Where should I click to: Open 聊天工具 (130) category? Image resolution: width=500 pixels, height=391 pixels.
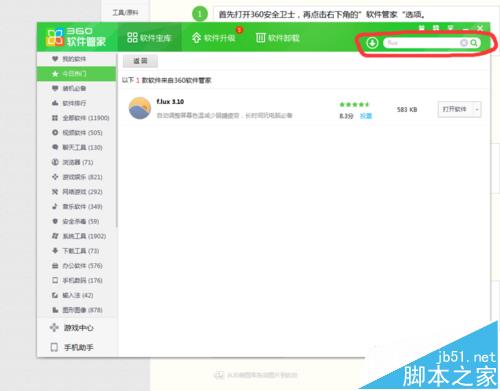tap(77, 147)
